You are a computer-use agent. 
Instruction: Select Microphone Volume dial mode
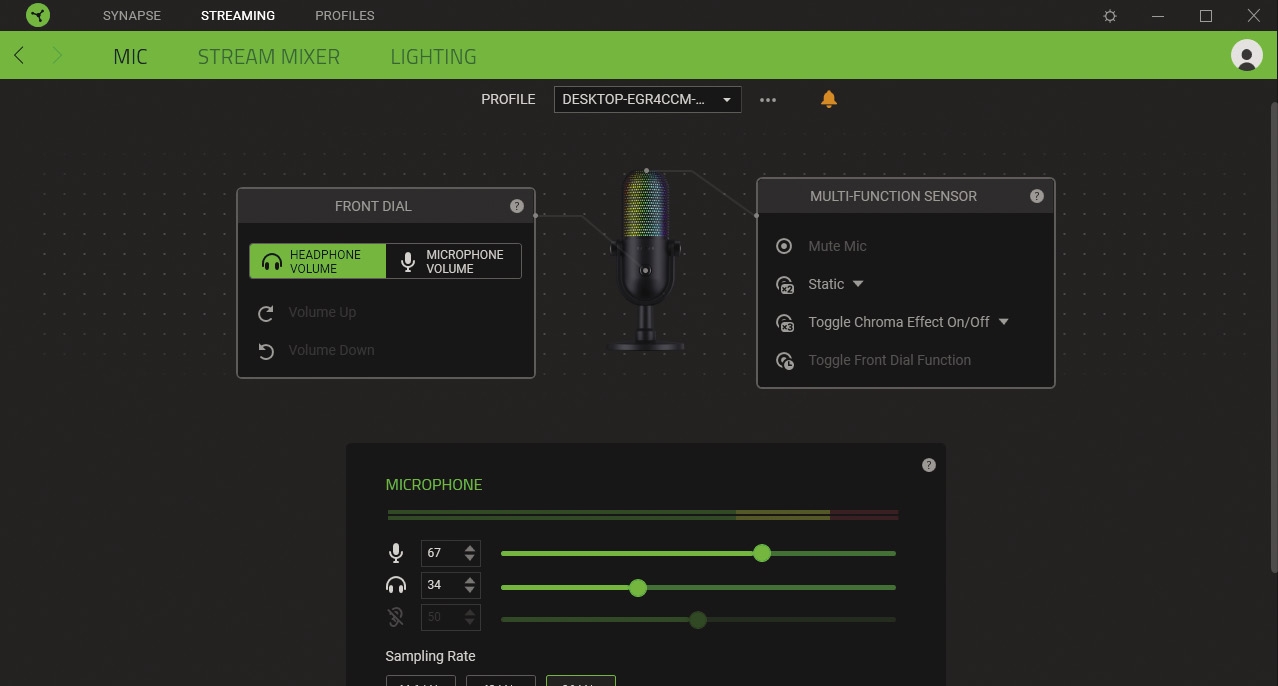[453, 262]
